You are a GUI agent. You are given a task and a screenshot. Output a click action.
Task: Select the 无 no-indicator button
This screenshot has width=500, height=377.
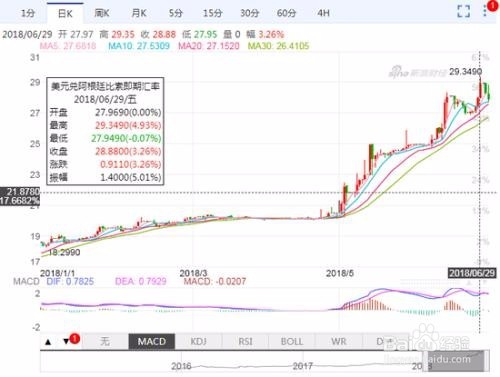click(105, 341)
